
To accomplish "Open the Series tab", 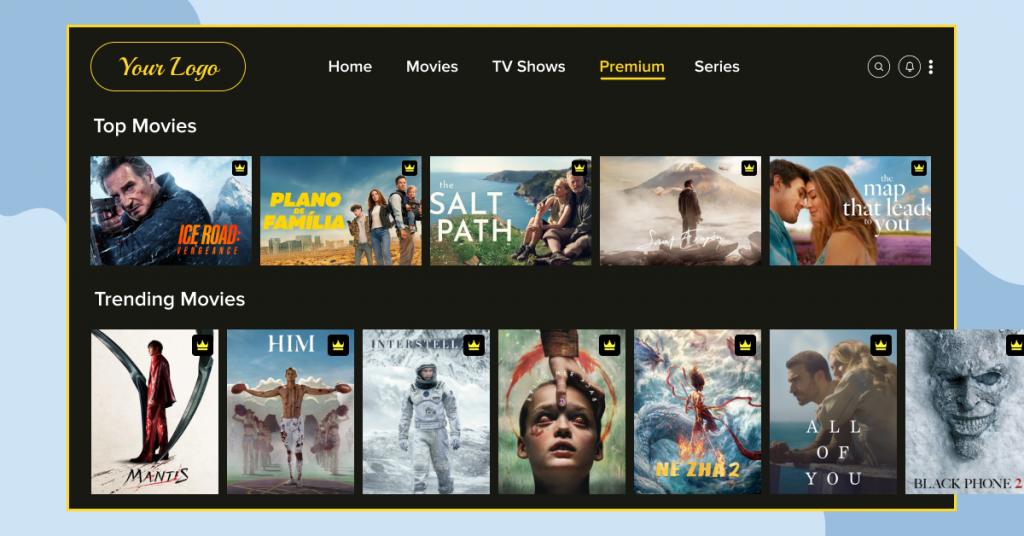I will tap(716, 67).
